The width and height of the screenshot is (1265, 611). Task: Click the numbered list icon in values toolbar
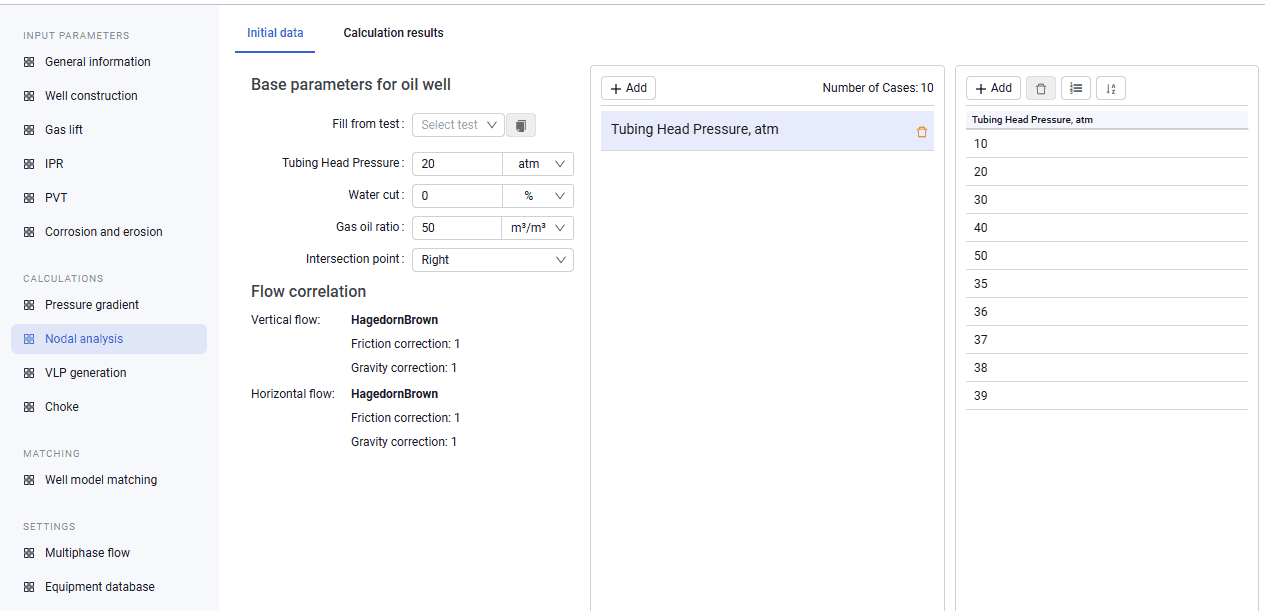[1076, 88]
